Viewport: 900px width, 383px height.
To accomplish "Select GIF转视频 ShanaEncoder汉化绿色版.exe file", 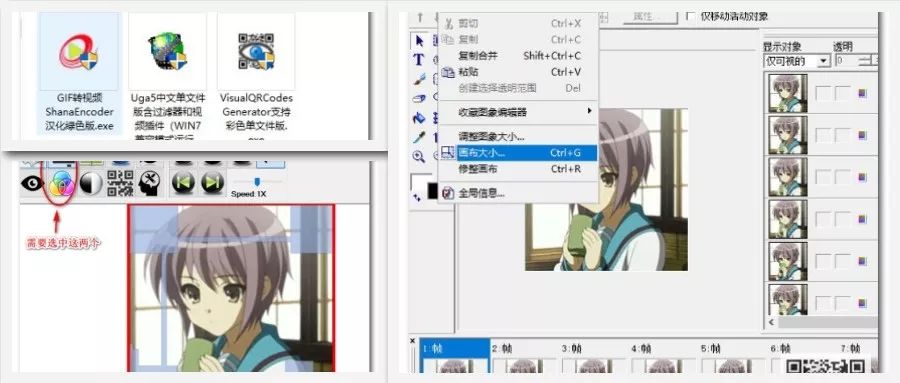I will click(x=79, y=73).
